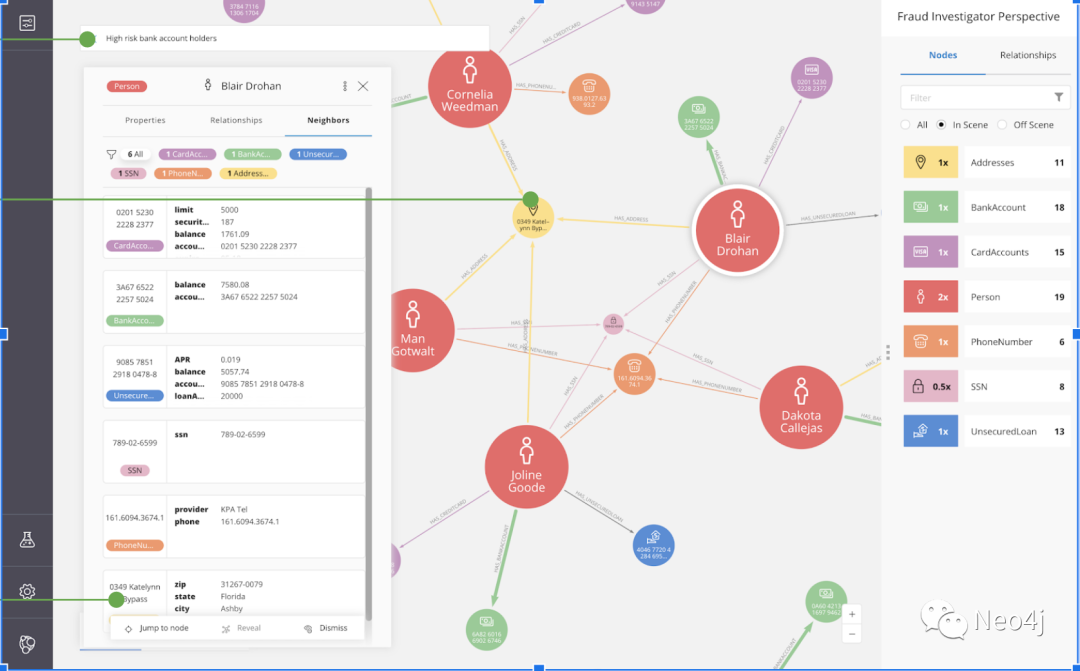Viewport: 1080px width, 671px height.
Task: Click the help icon at sidebar bottom
Action: 27,644
